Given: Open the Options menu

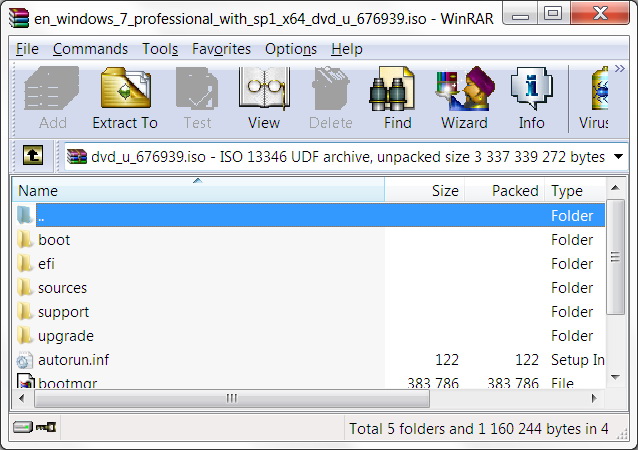Looking at the screenshot, I should (291, 49).
